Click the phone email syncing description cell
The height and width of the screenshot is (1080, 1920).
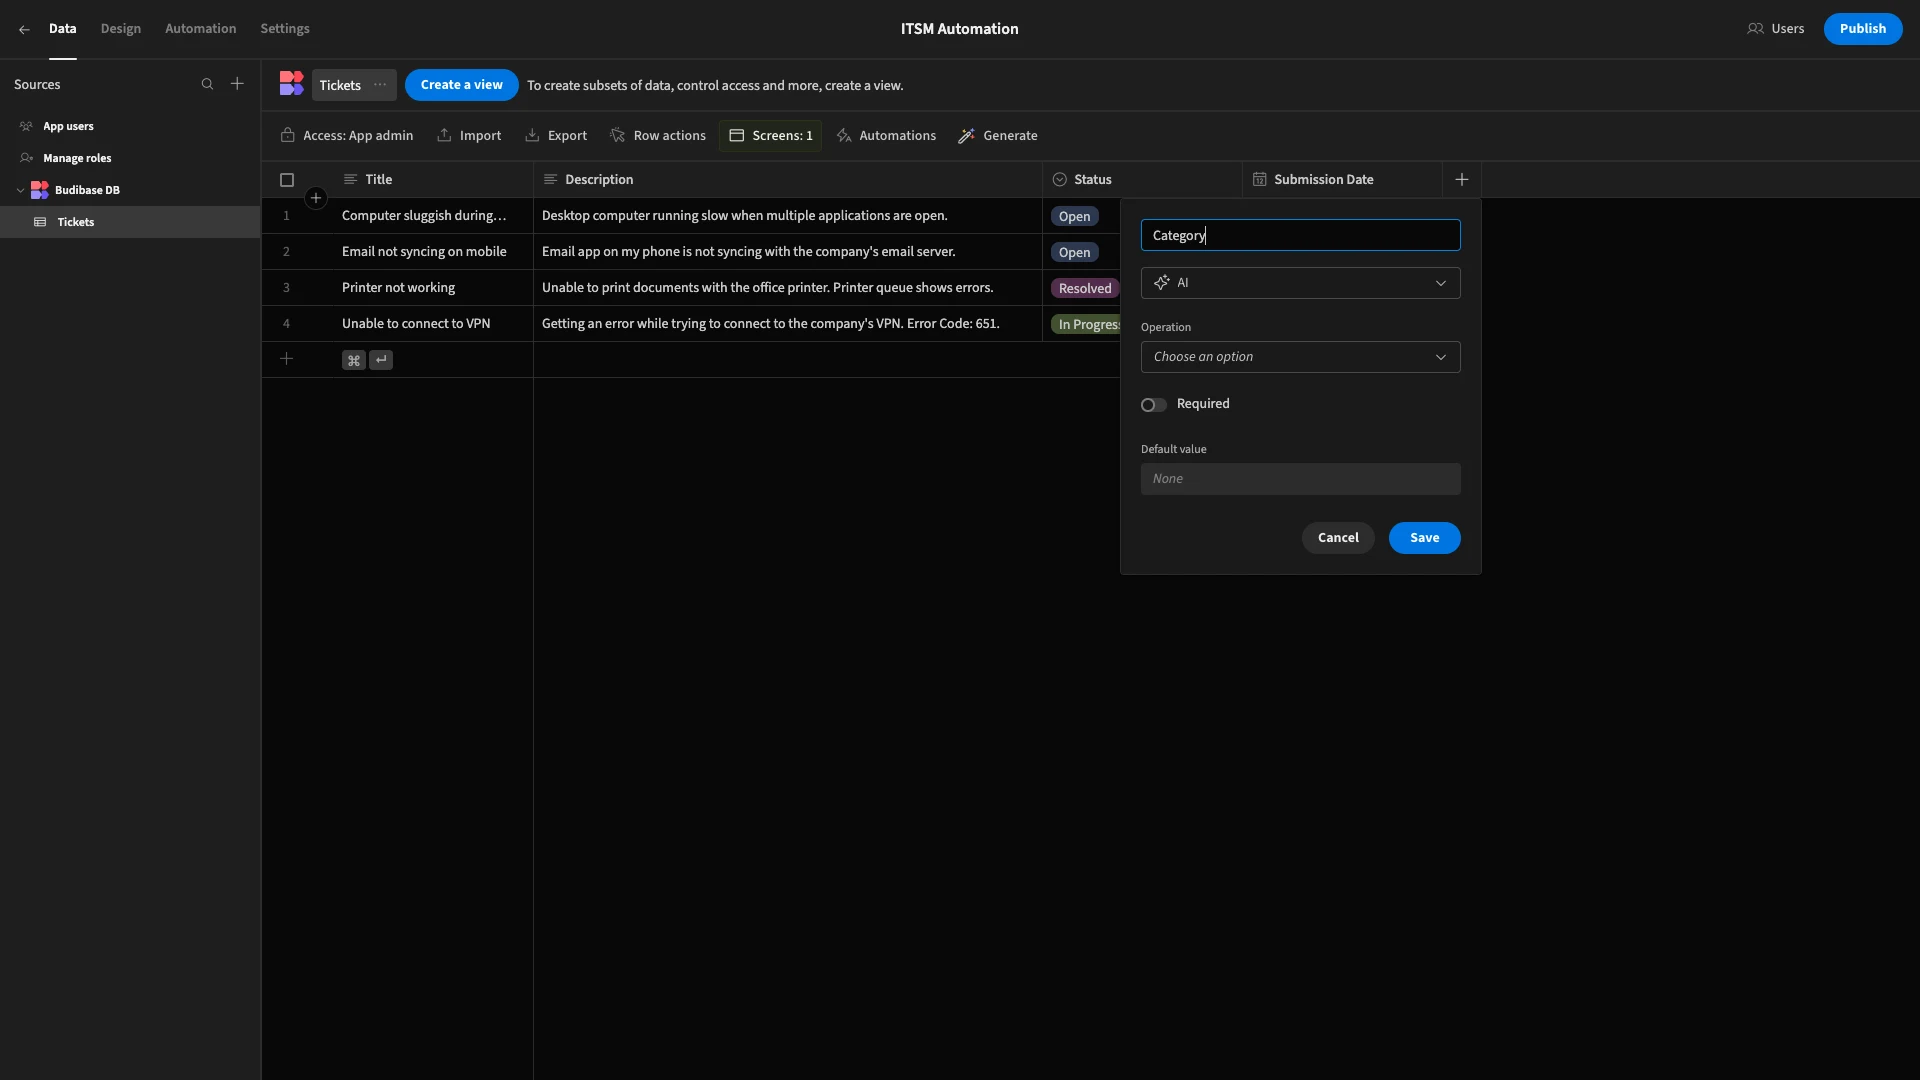pos(788,252)
